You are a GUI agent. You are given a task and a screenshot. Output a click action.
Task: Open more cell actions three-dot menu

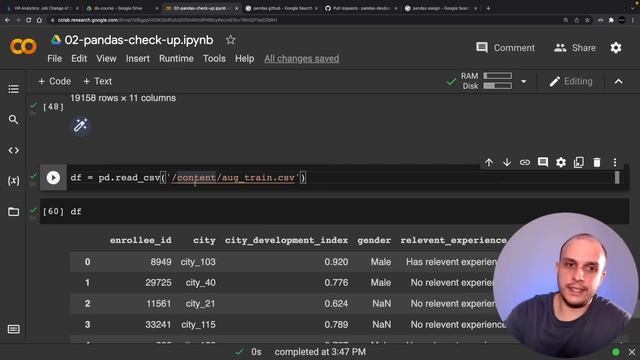[x=615, y=162]
